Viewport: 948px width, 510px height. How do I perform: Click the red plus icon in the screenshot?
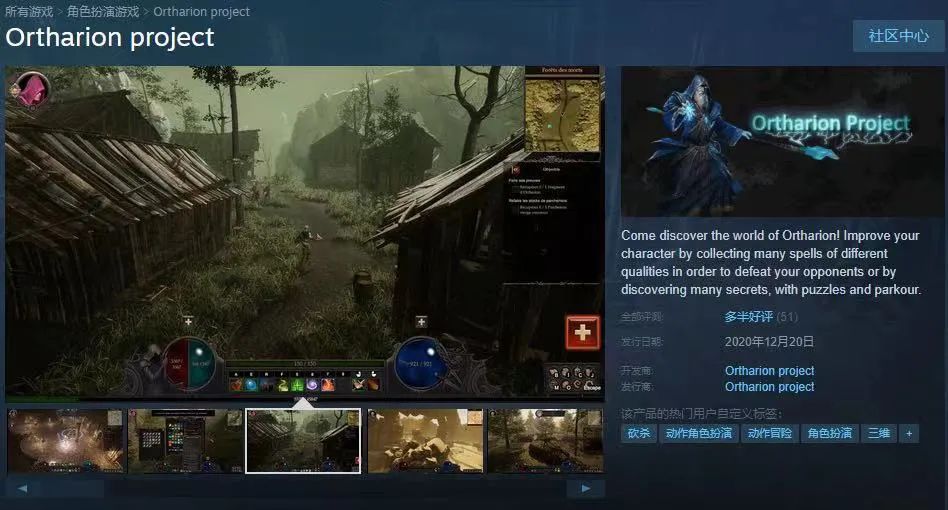pos(582,333)
